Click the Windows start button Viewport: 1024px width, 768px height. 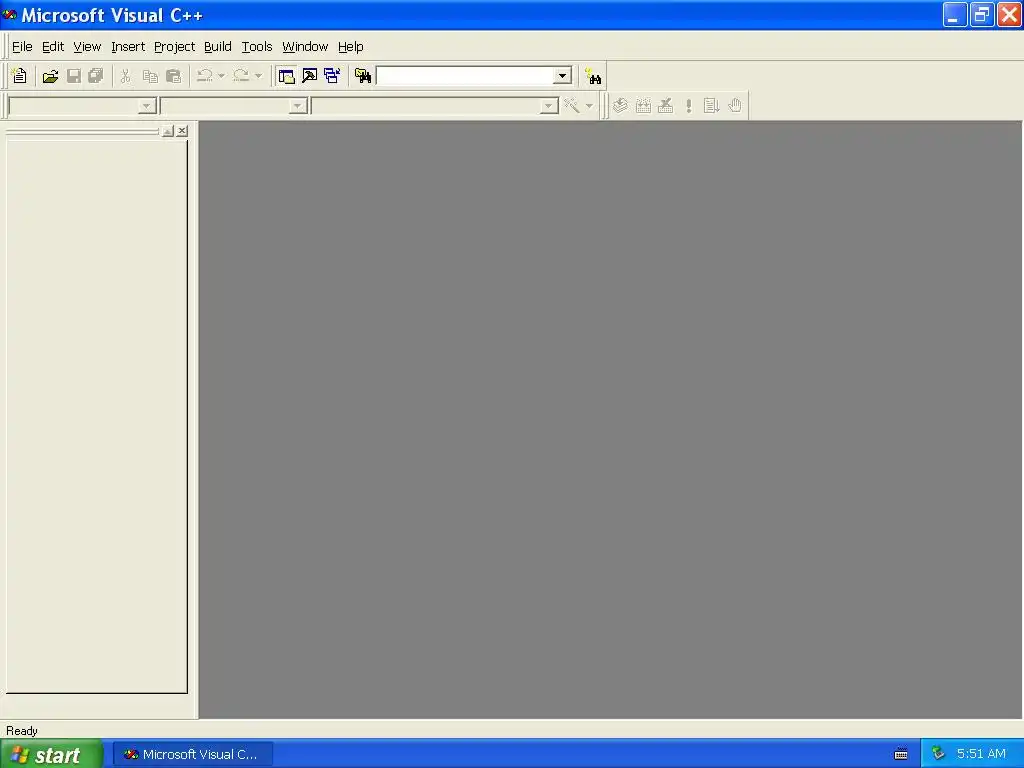51,754
